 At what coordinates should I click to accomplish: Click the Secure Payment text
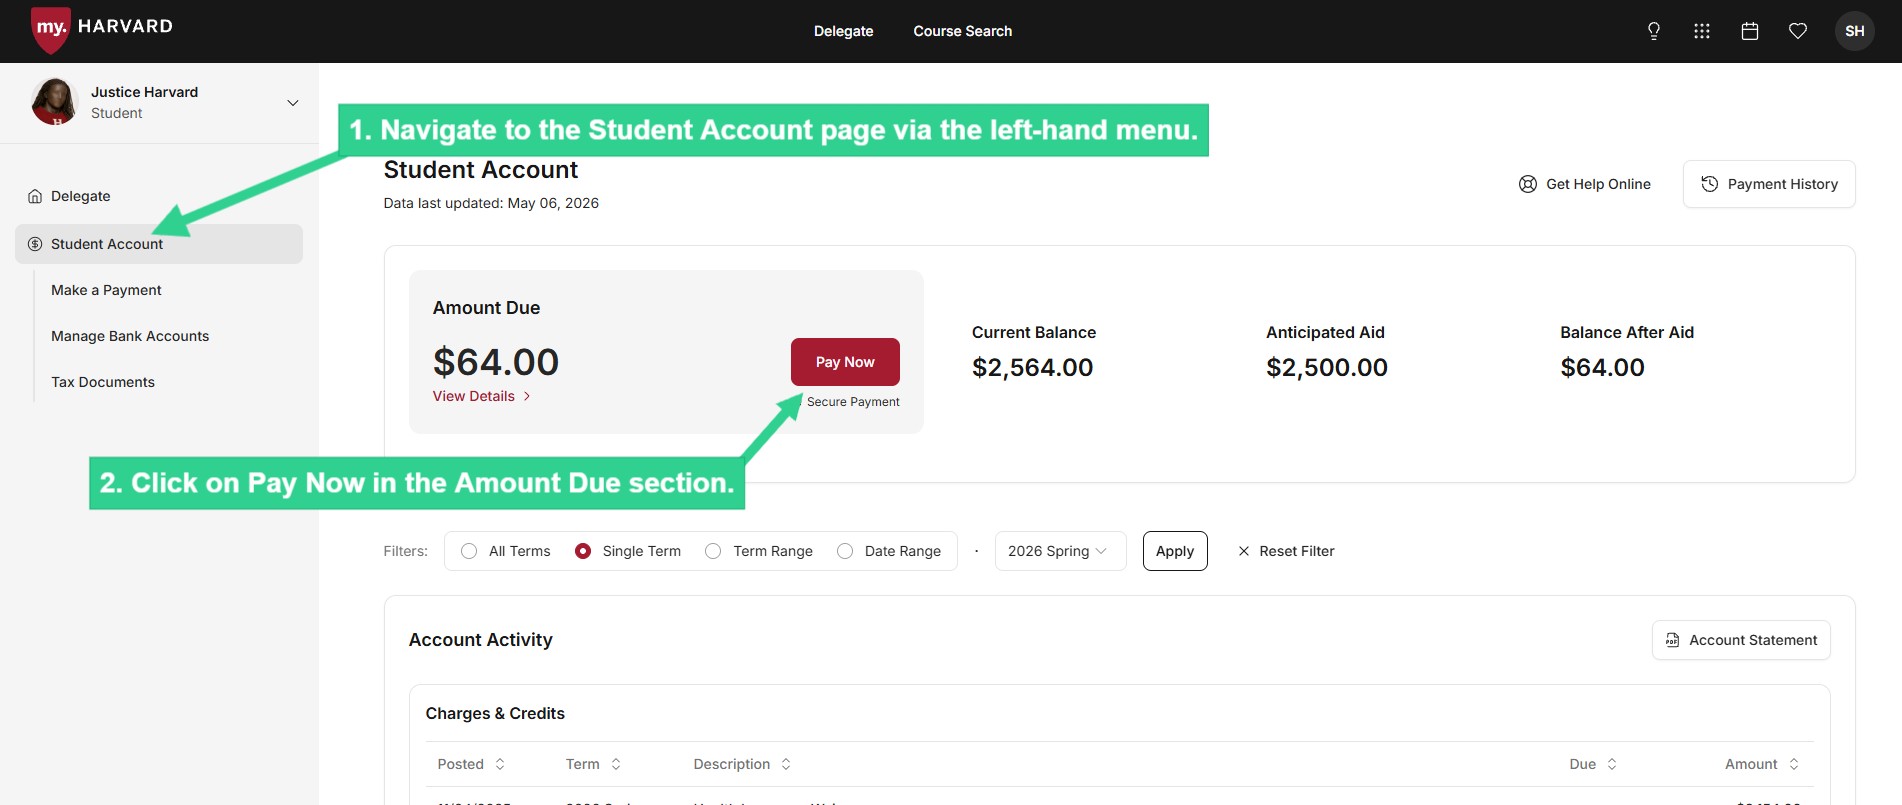[853, 402]
